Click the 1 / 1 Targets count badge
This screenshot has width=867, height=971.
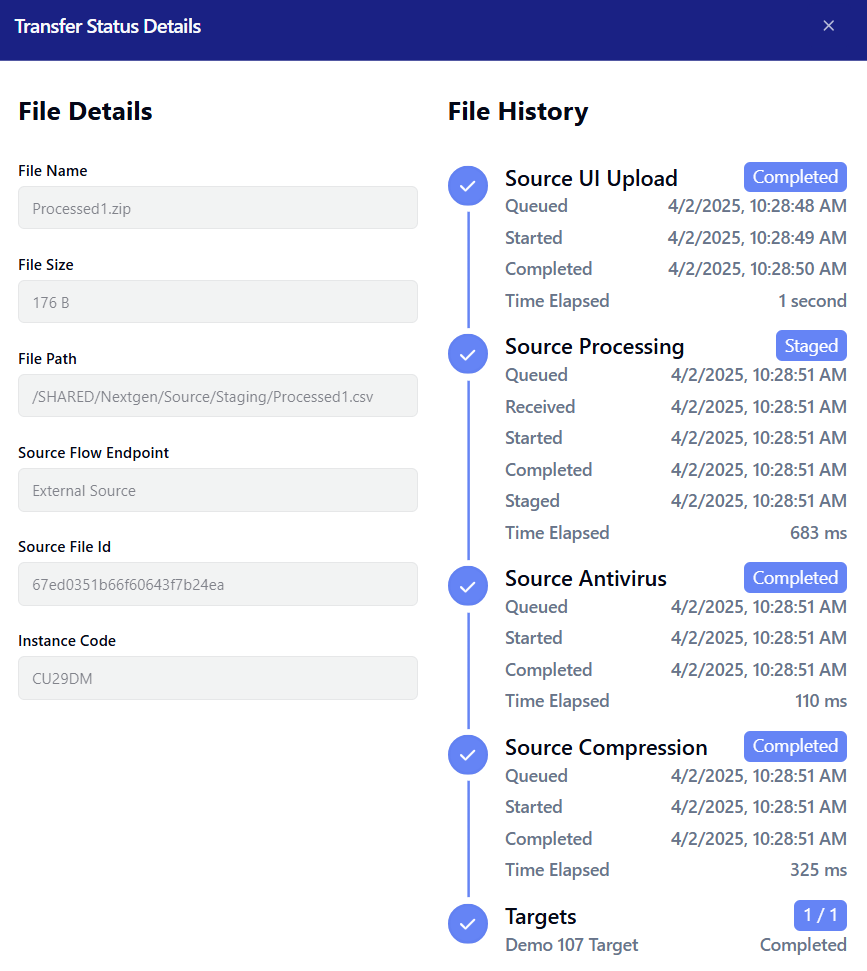820,915
